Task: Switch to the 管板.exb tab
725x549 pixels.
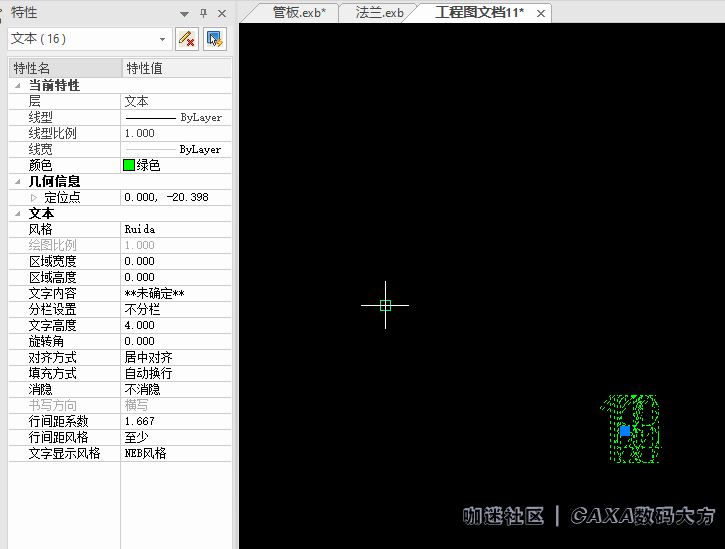Action: point(299,12)
